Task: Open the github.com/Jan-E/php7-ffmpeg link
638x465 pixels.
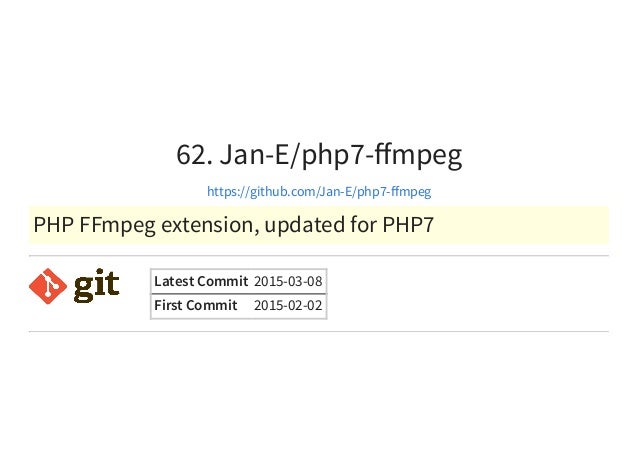Action: pyautogui.click(x=319, y=191)
